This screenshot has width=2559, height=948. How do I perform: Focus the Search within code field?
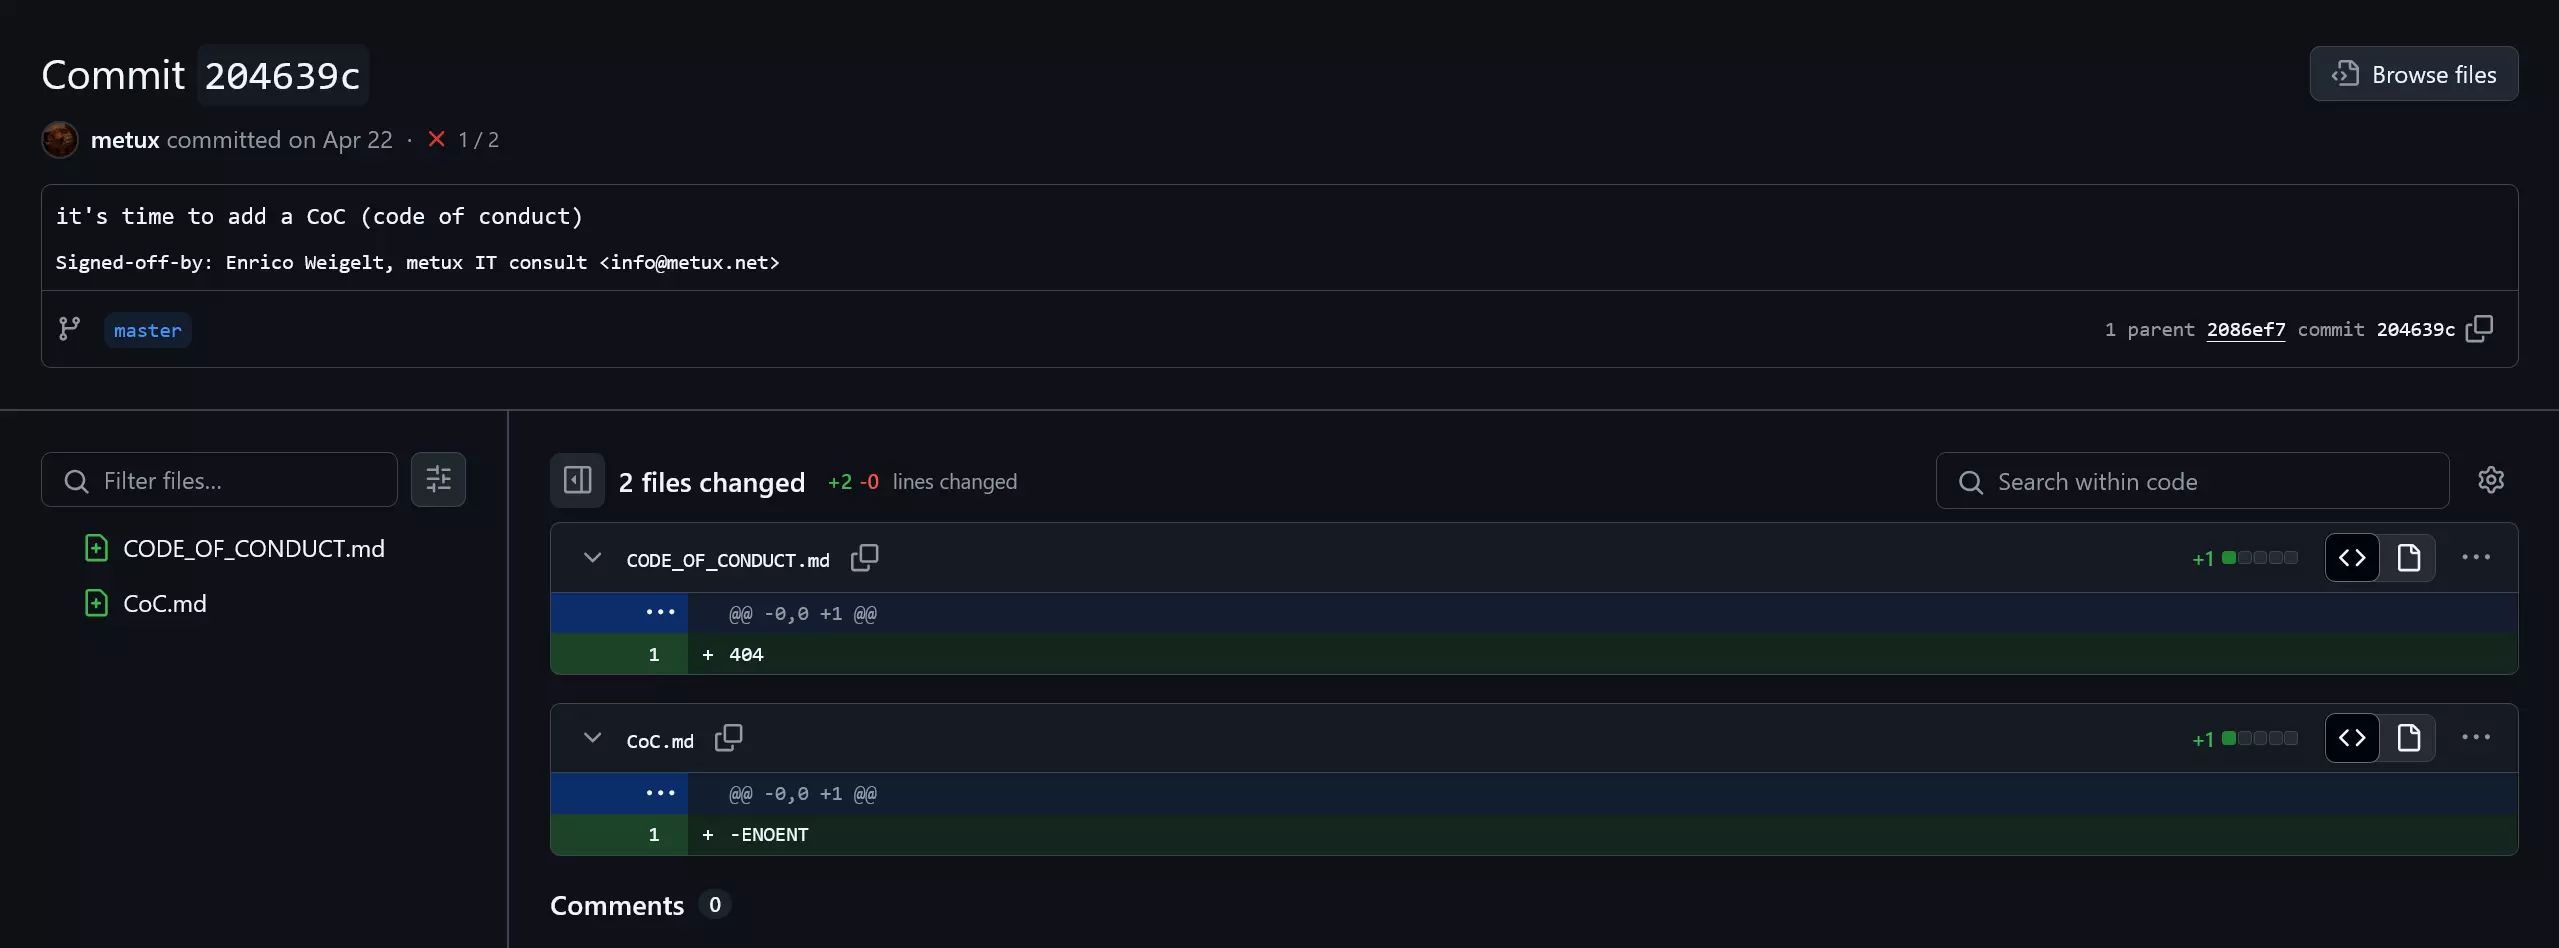(x=2192, y=481)
